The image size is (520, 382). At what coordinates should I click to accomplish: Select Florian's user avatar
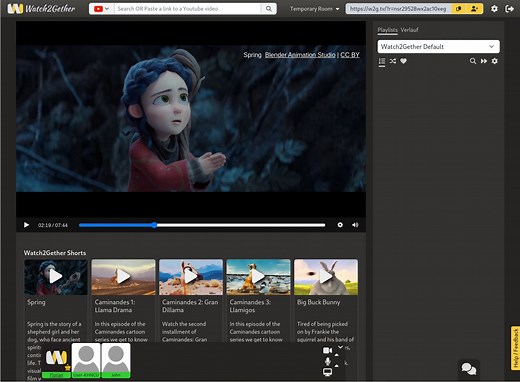[x=56, y=360]
